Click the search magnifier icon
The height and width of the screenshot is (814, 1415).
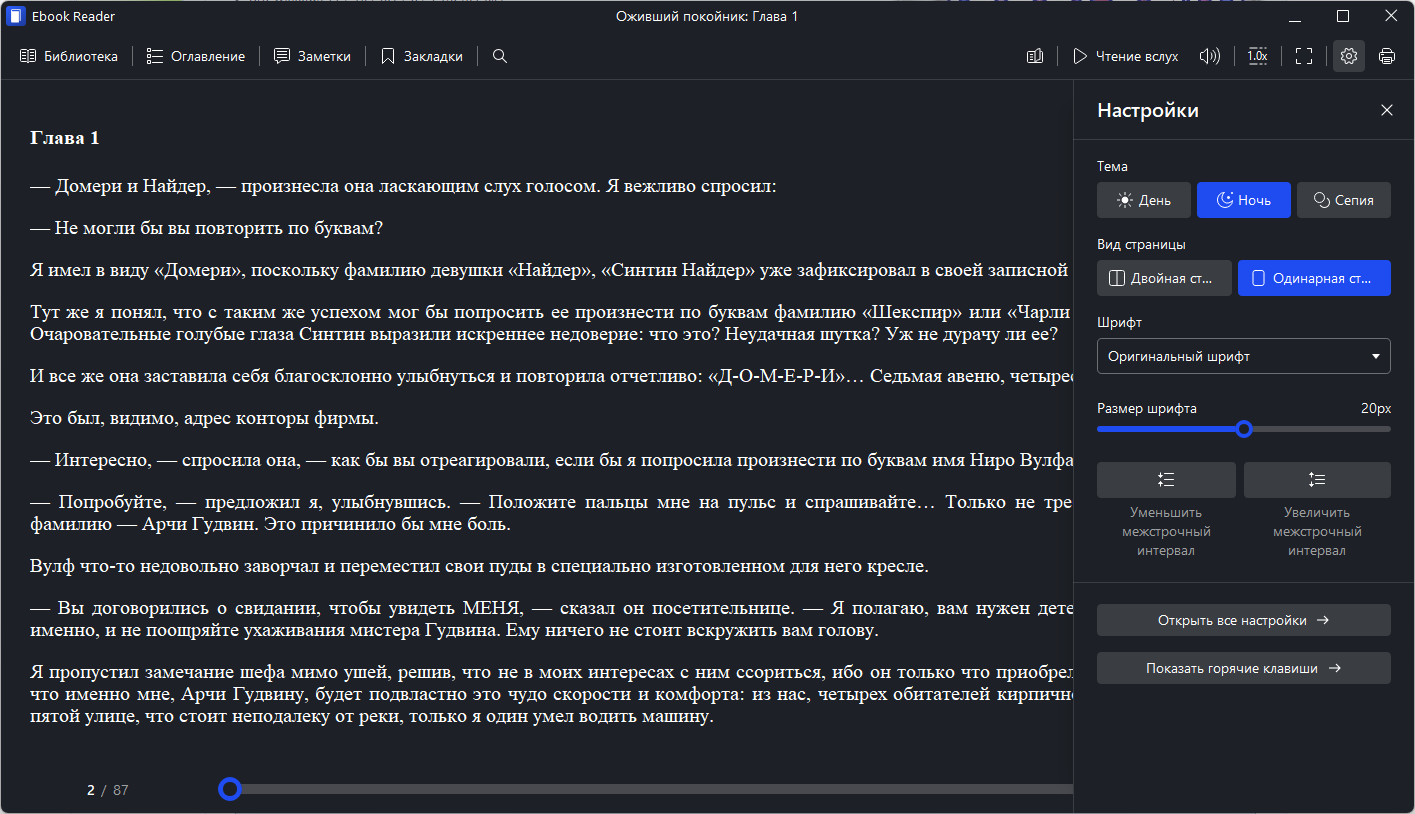pos(500,56)
